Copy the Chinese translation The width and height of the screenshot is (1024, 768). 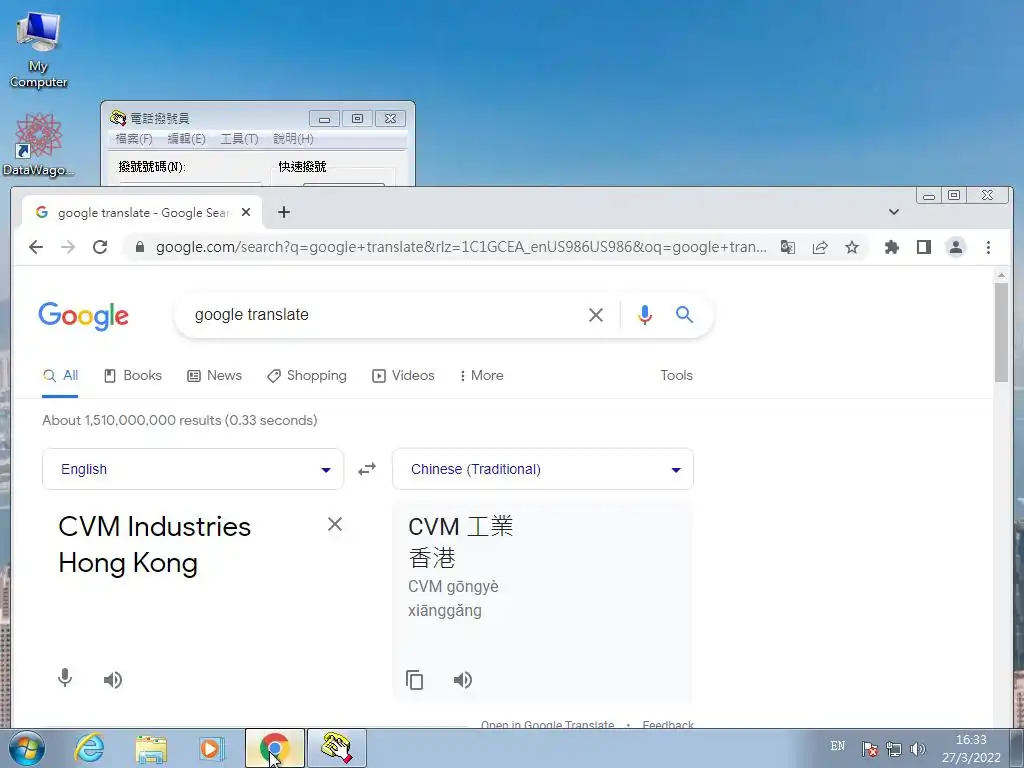coord(415,680)
